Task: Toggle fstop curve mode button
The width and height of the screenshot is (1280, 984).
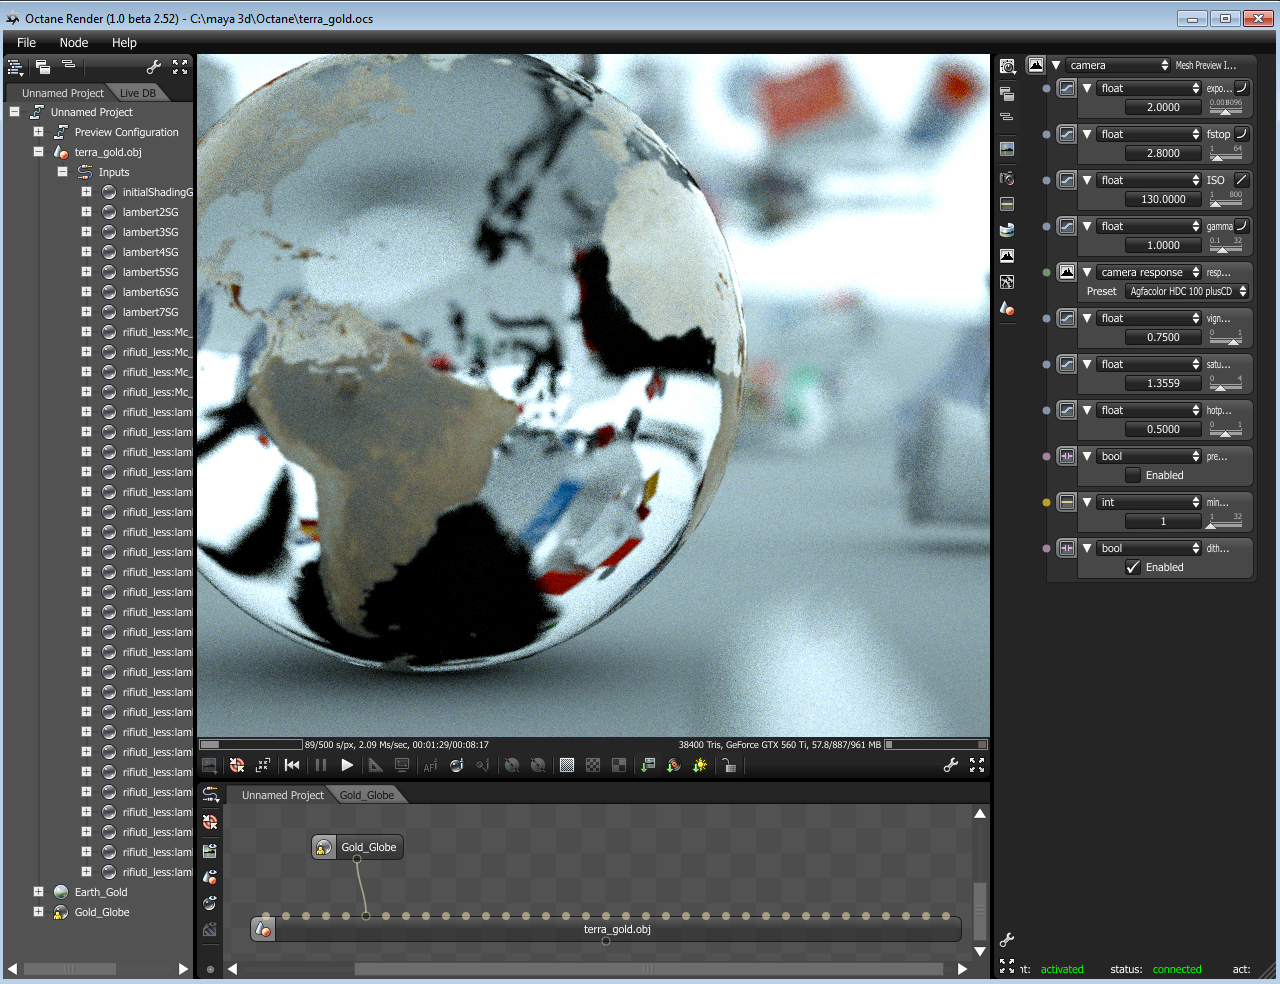Action: click(1241, 134)
